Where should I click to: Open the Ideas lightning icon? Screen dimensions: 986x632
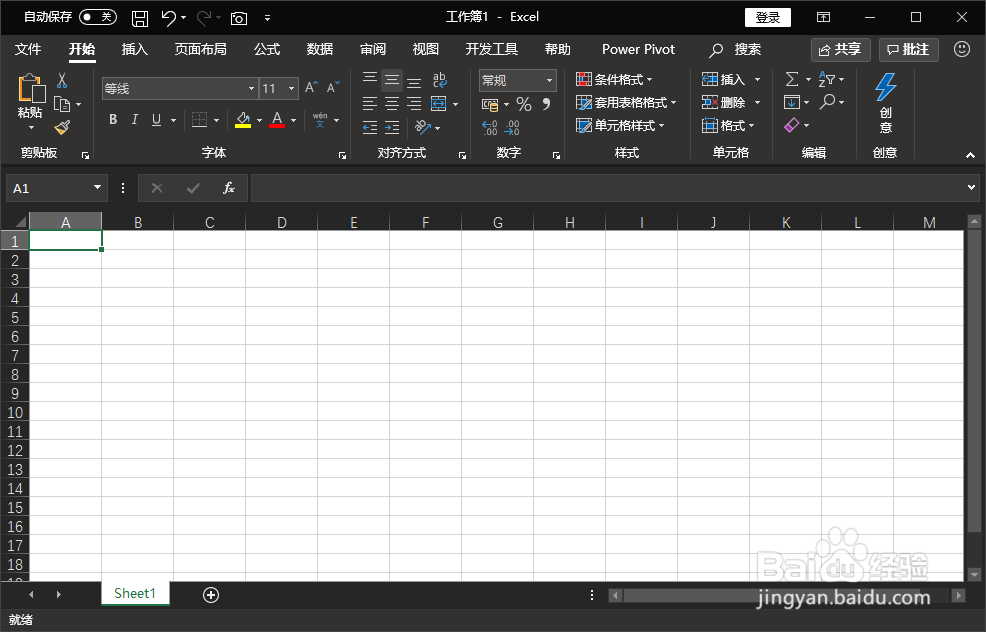point(885,87)
